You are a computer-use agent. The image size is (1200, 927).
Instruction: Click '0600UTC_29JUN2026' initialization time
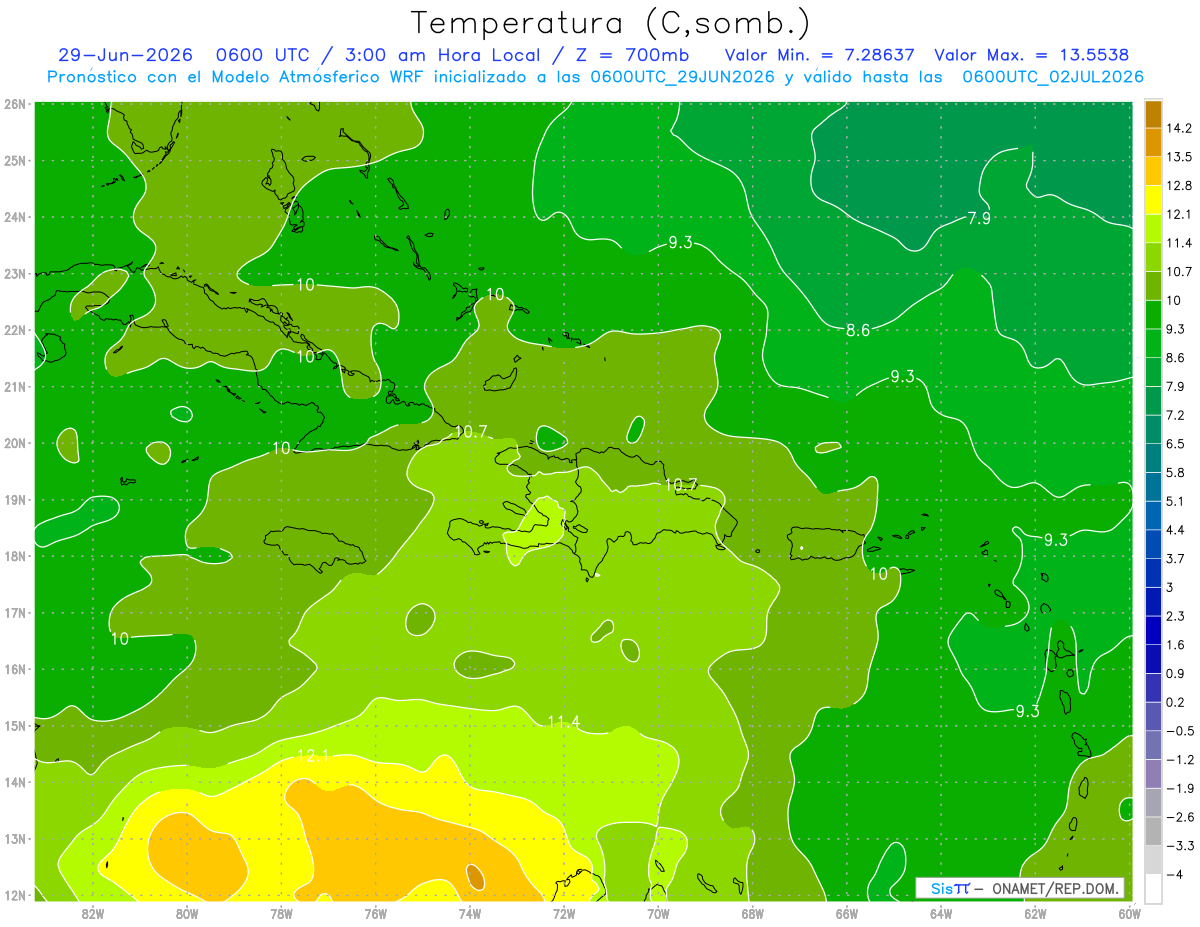click(x=682, y=77)
